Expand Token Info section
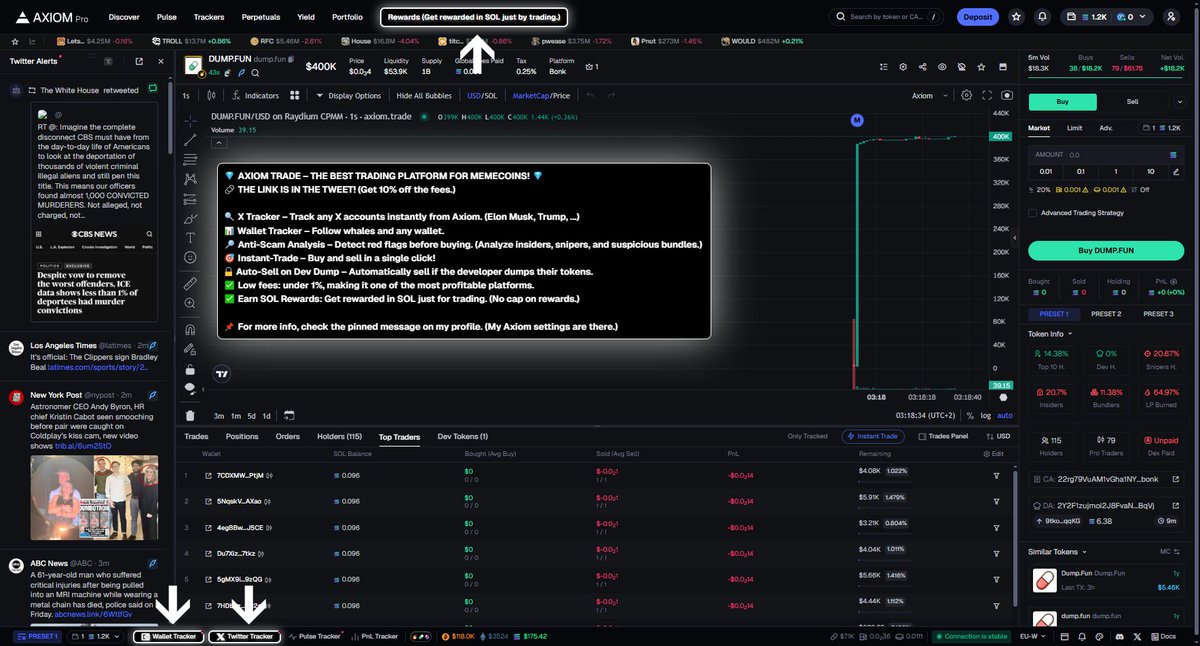1200x646 pixels. point(1050,334)
